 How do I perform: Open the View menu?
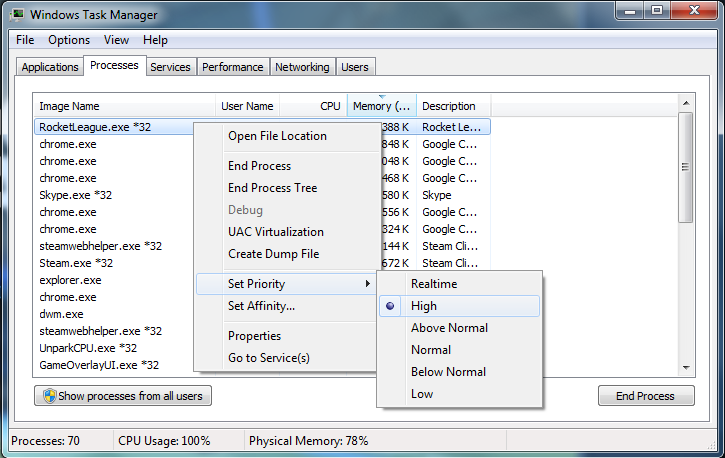[x=116, y=40]
